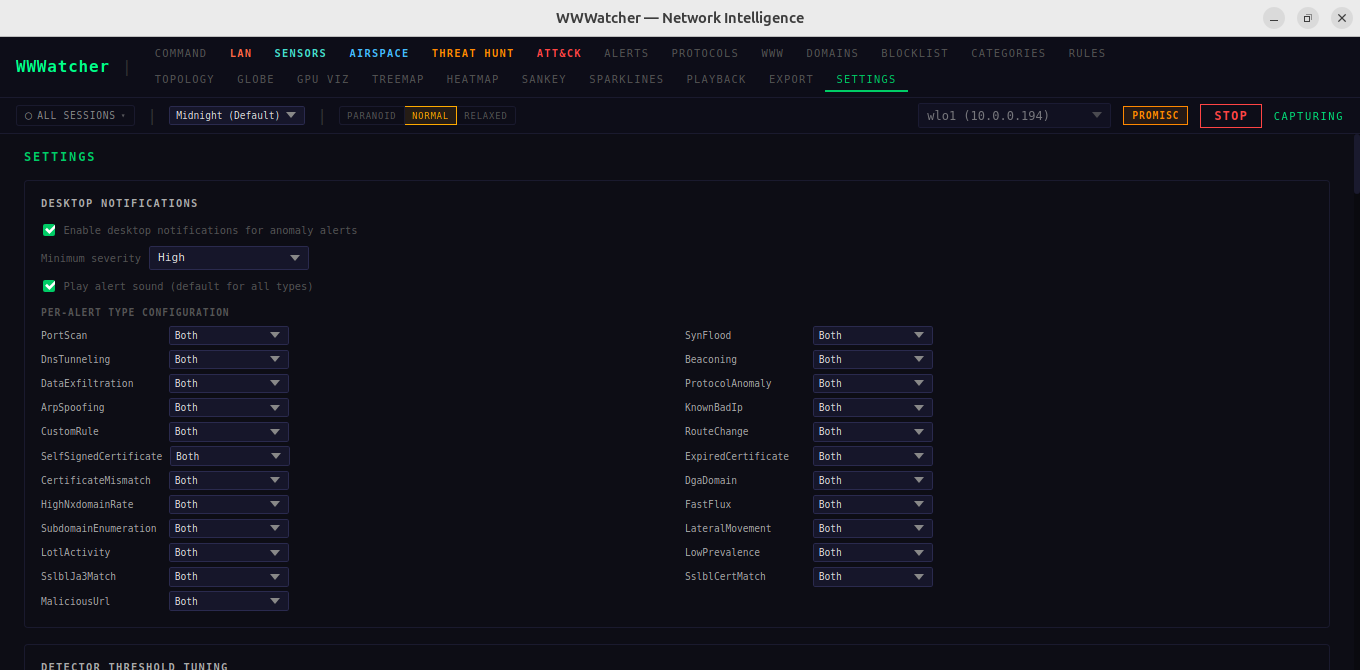
Task: Switch to the TOPOLOGY tab
Action: click(185, 79)
